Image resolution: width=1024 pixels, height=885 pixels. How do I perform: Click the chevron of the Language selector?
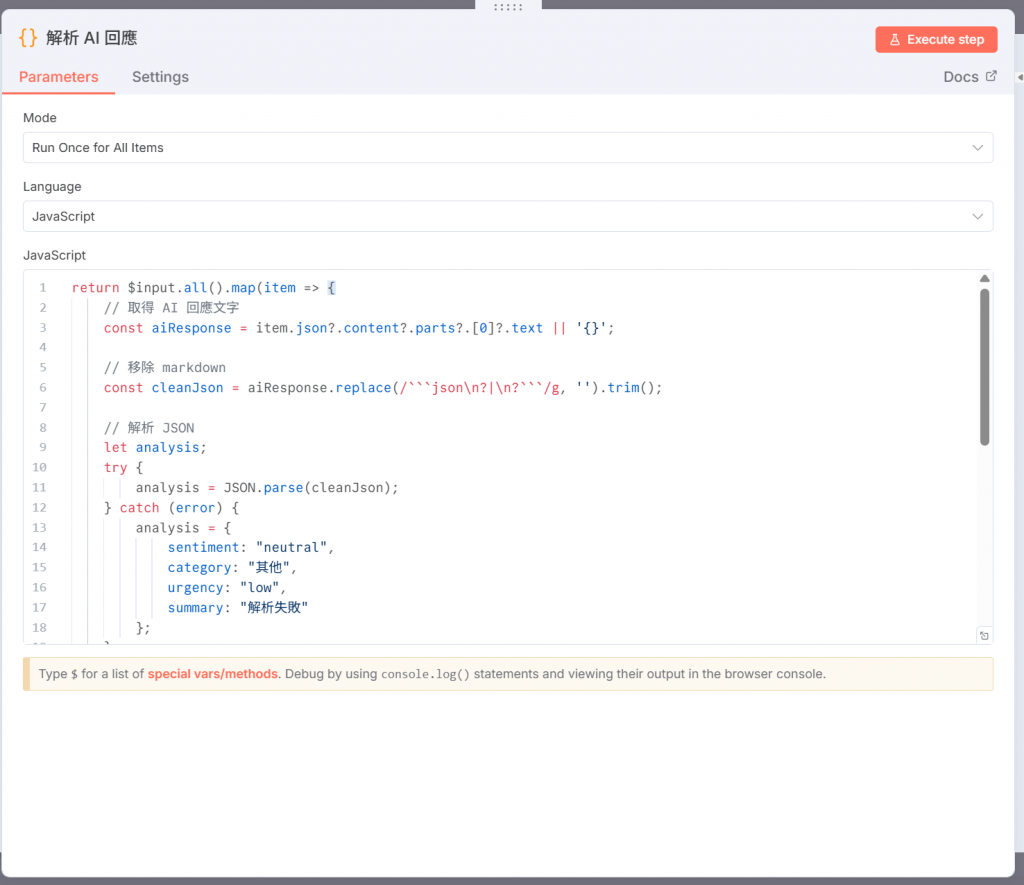(x=977, y=216)
